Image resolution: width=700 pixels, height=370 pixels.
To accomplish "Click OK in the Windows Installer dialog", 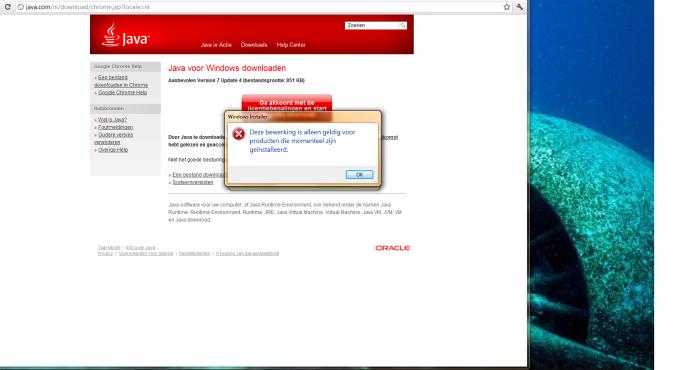I will tap(359, 175).
